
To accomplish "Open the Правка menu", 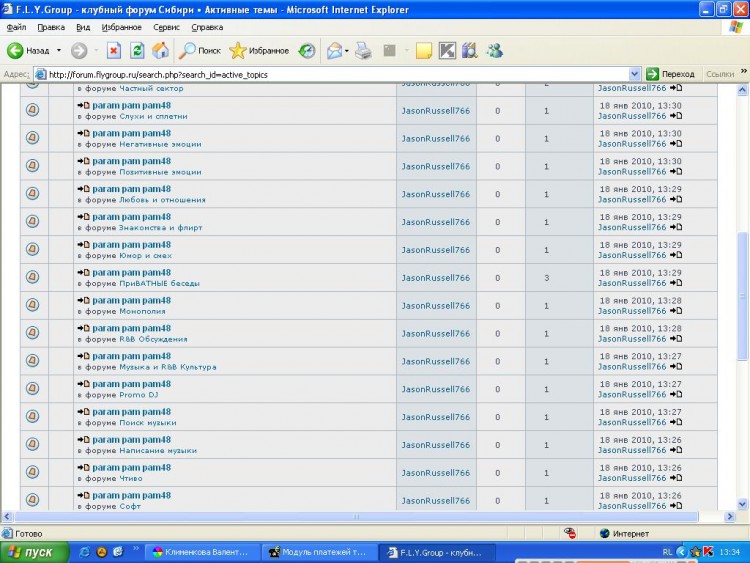I will tap(51, 27).
